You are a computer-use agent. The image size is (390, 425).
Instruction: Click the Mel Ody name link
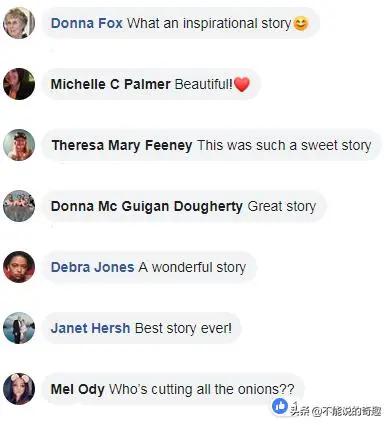[78, 390]
